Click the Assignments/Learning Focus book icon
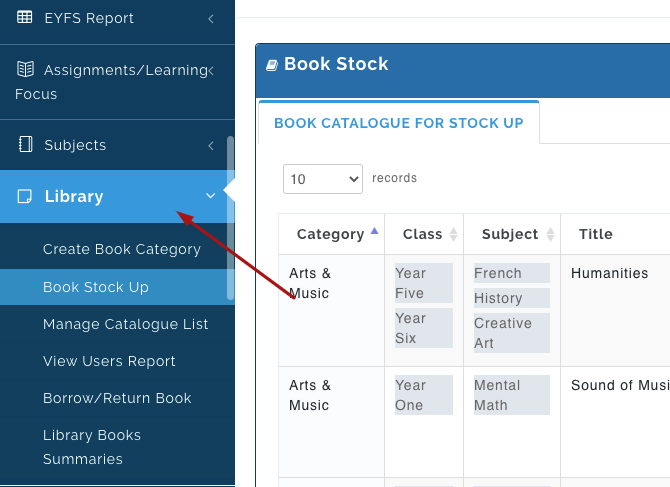 (25, 69)
